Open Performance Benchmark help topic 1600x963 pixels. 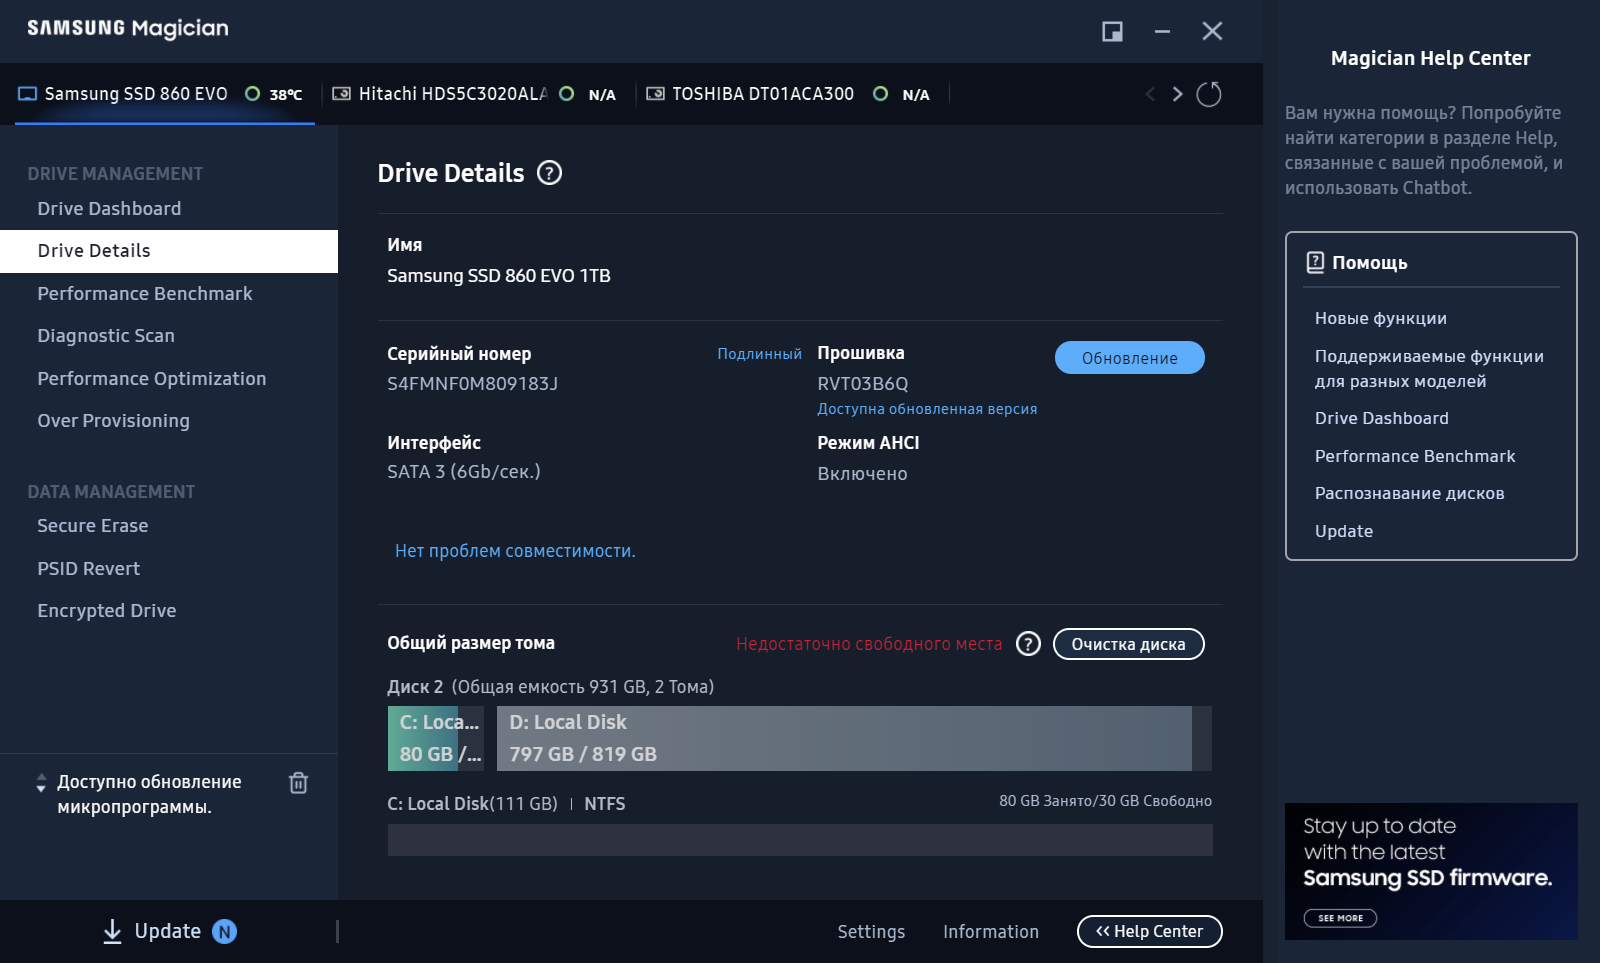[1415, 457]
